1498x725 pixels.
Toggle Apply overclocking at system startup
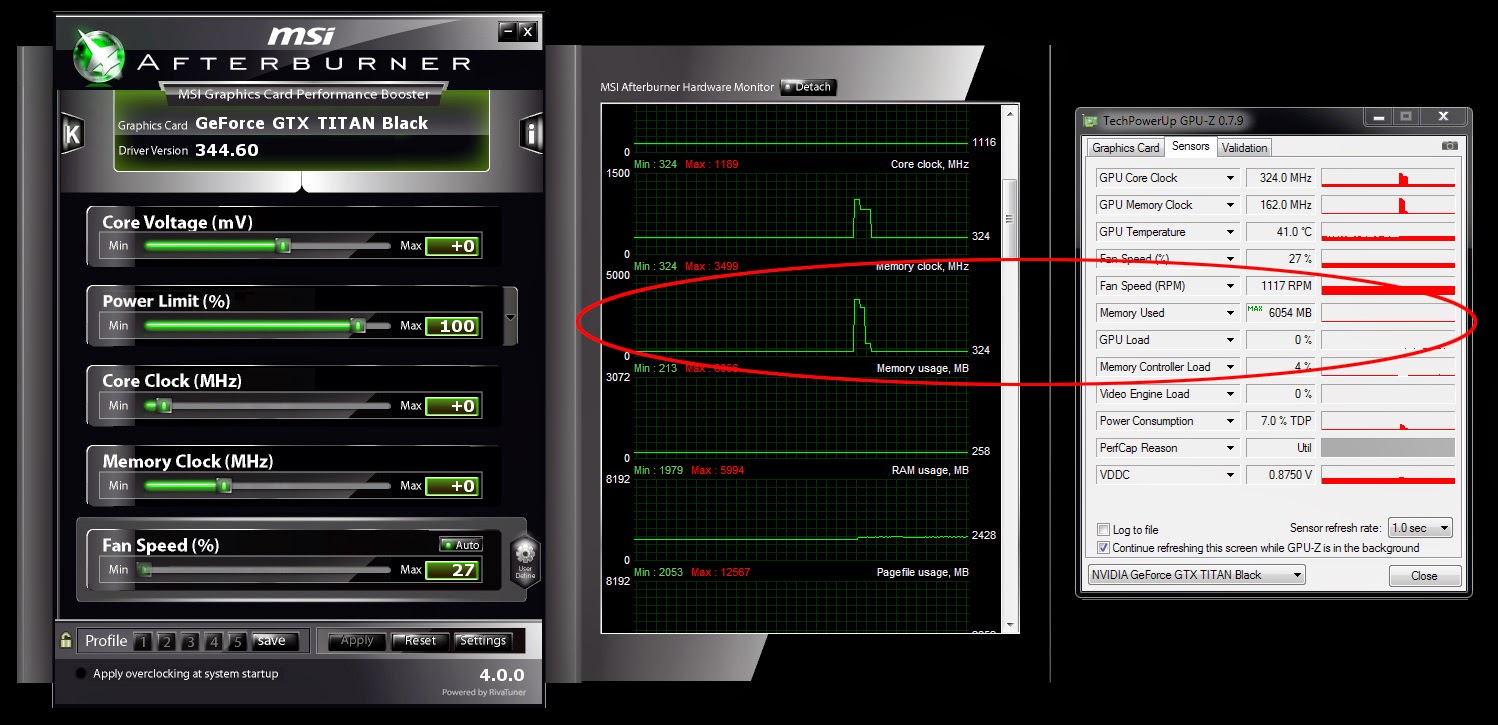[82, 673]
